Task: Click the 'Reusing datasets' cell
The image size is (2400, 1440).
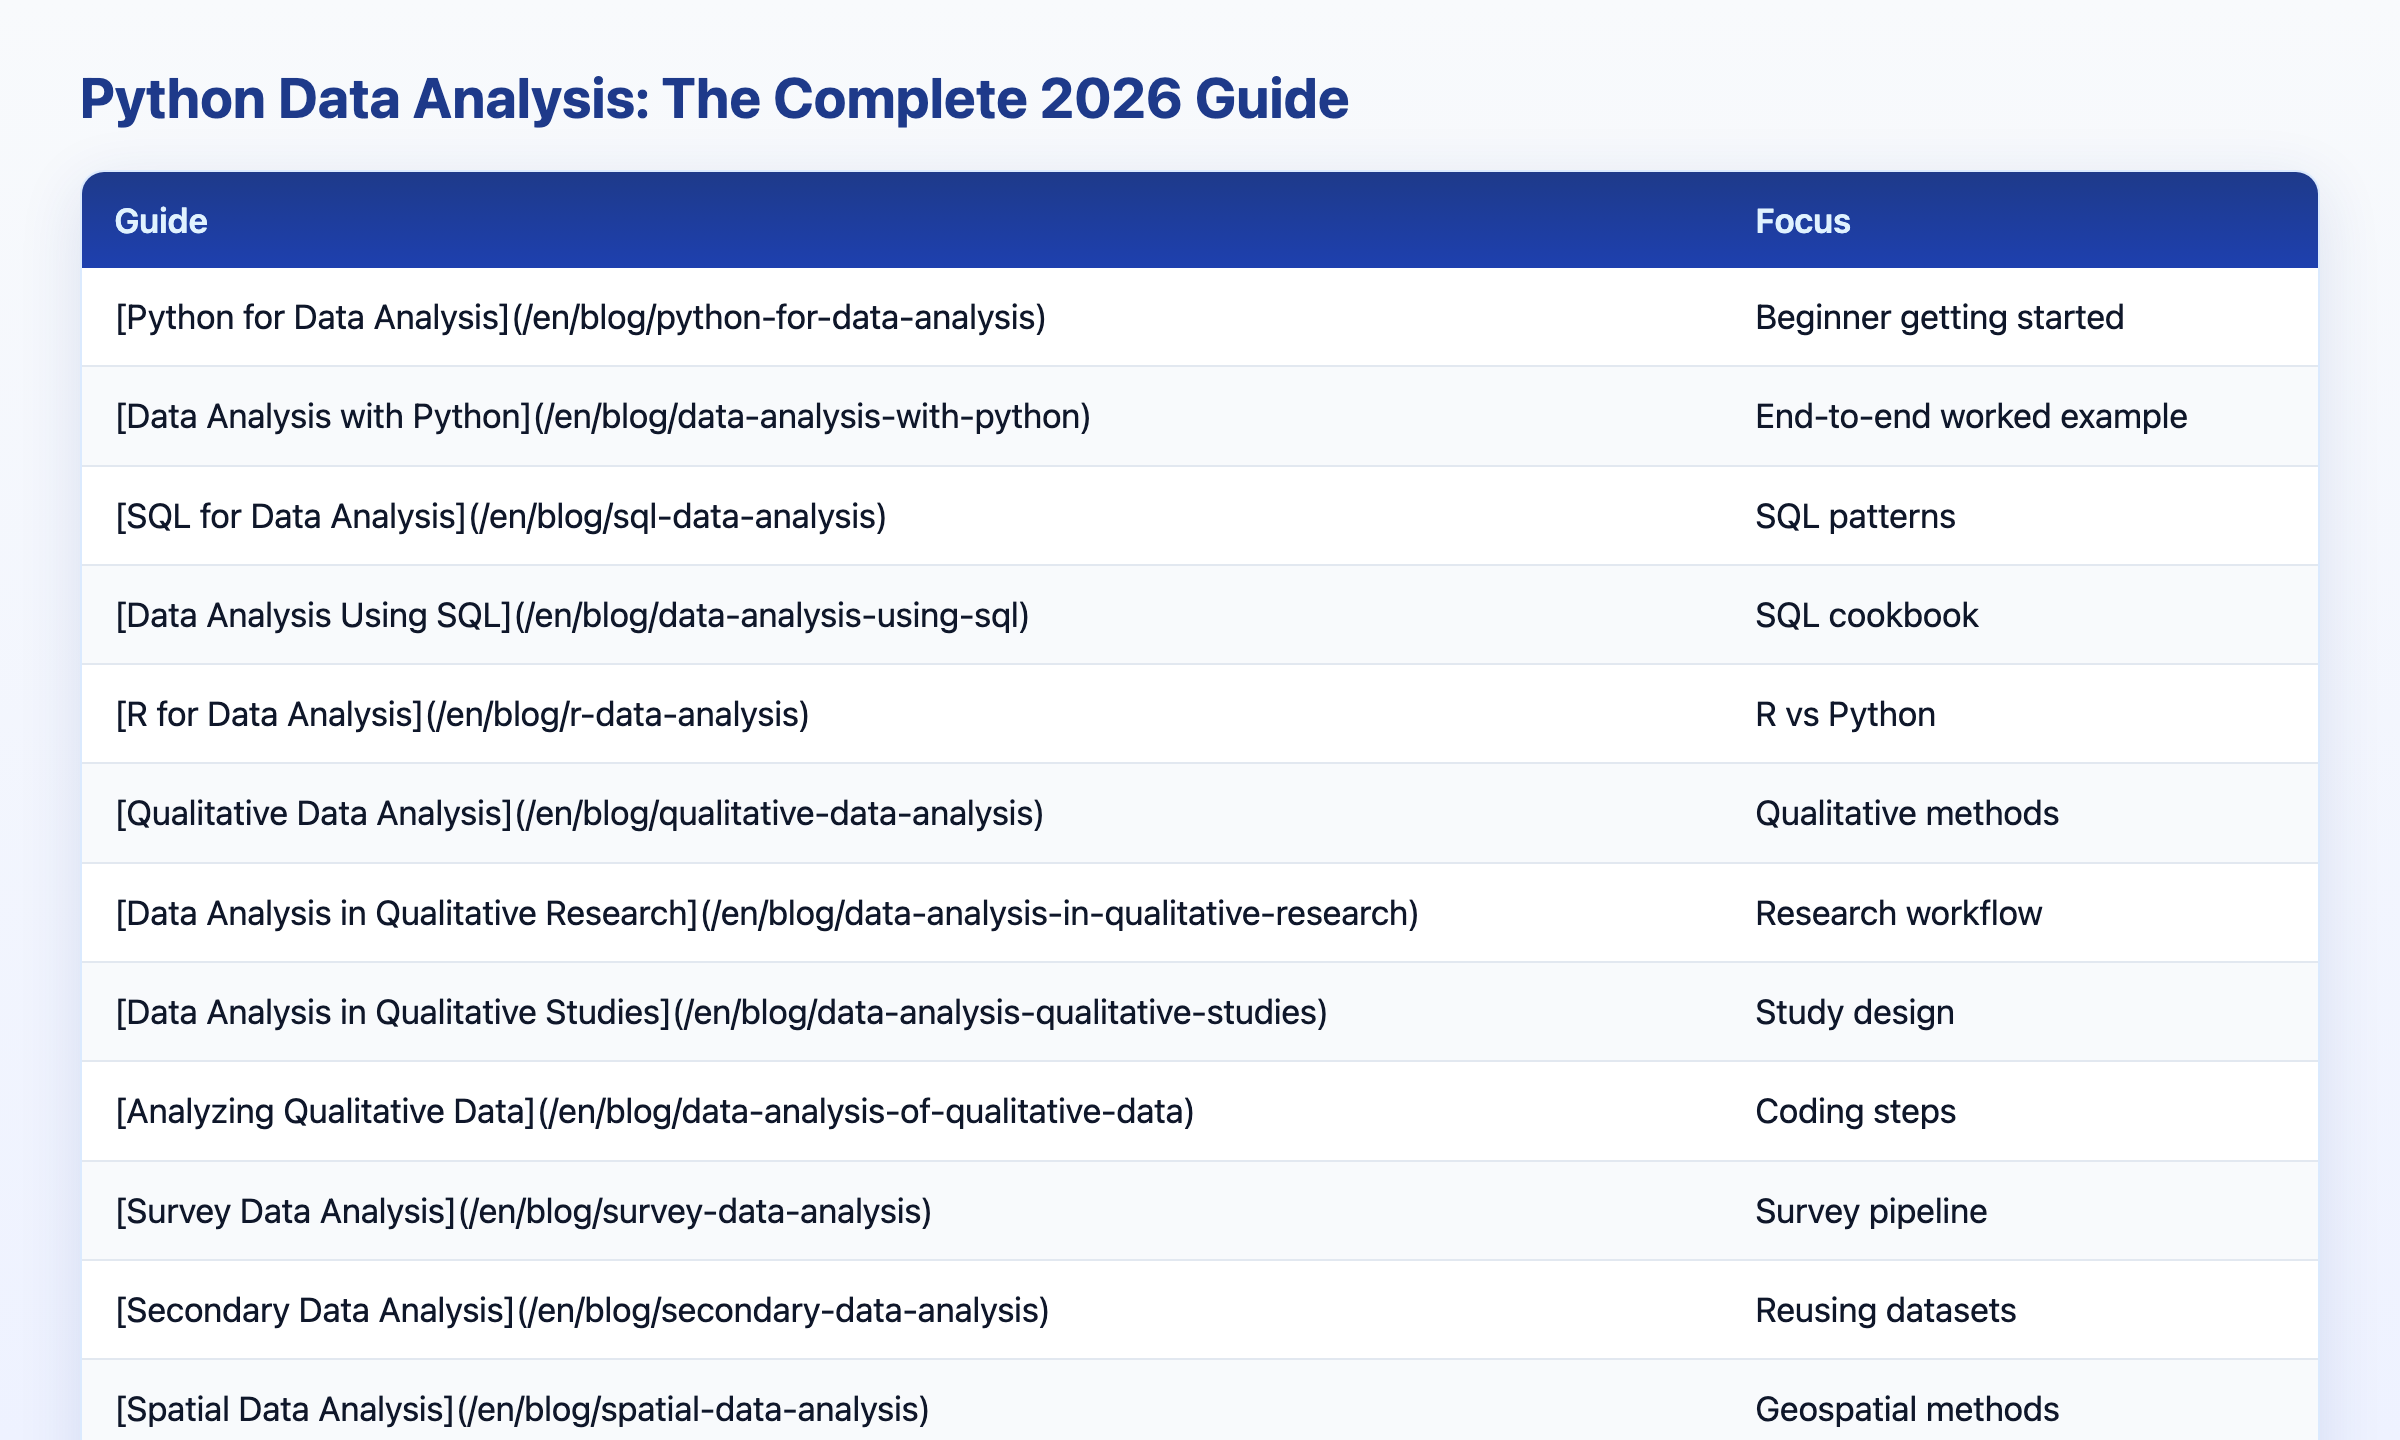Action: pyautogui.click(x=1885, y=1310)
